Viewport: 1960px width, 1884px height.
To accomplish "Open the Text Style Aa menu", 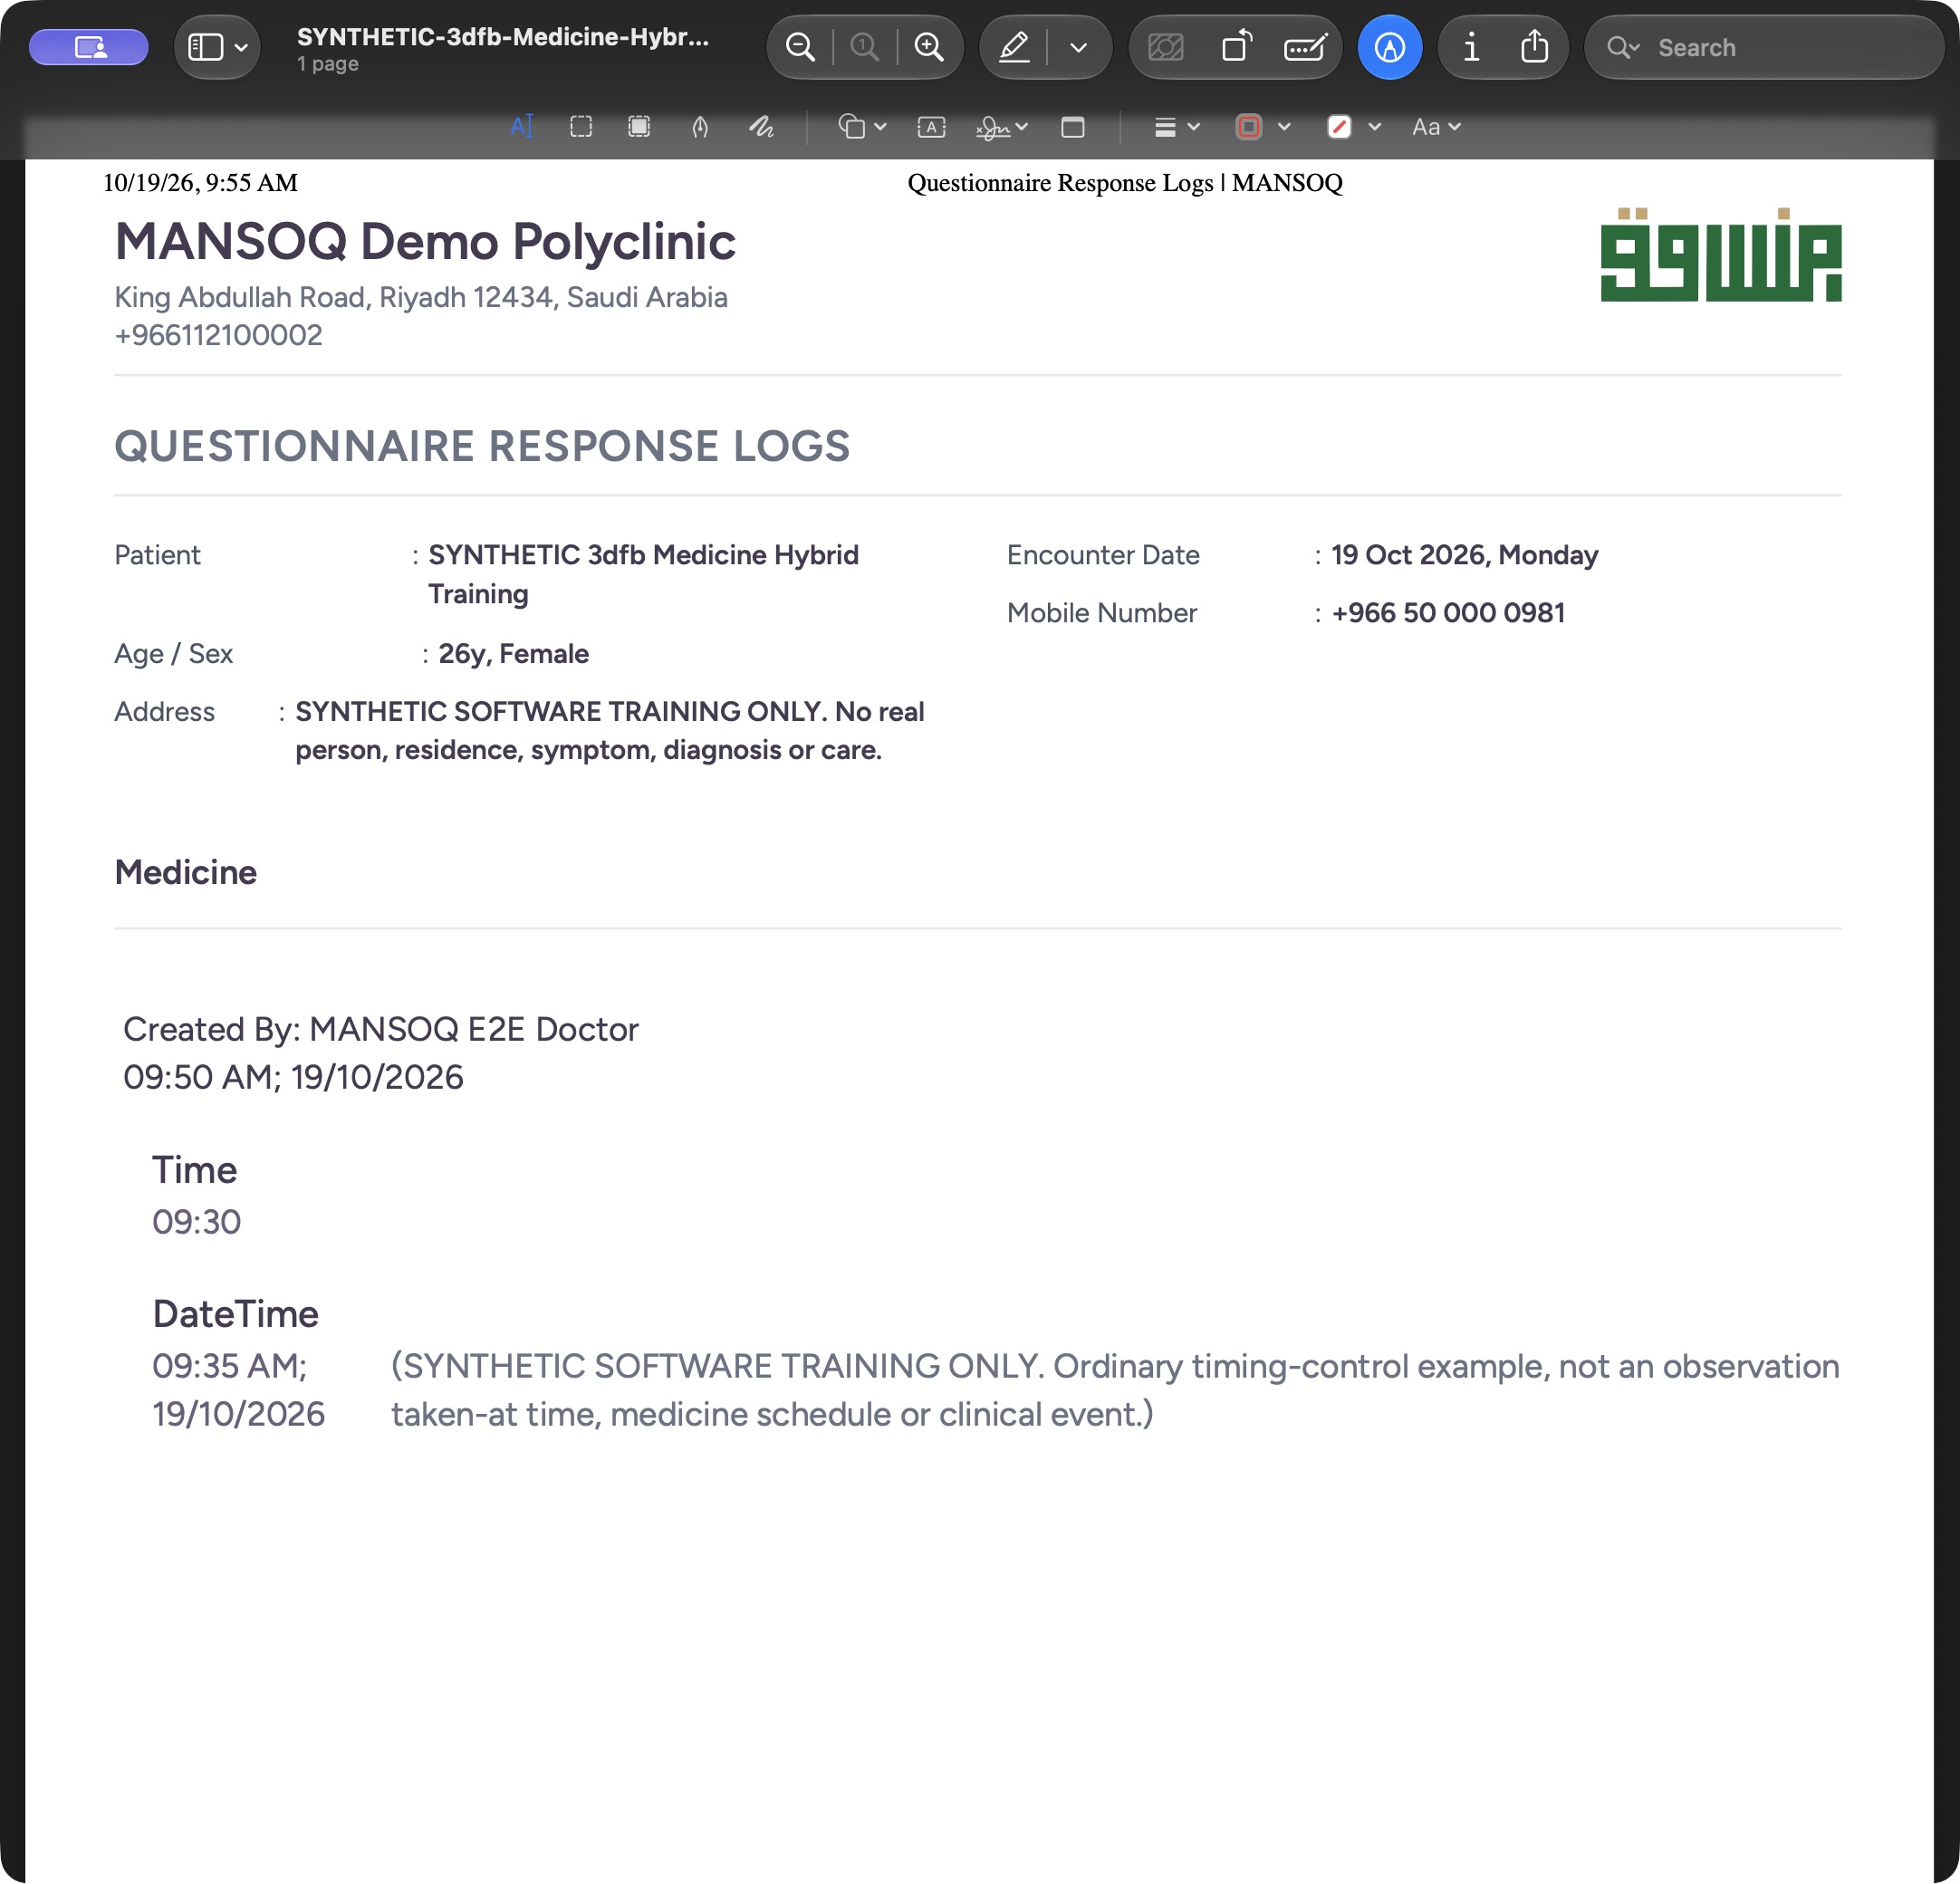I will (x=1436, y=127).
